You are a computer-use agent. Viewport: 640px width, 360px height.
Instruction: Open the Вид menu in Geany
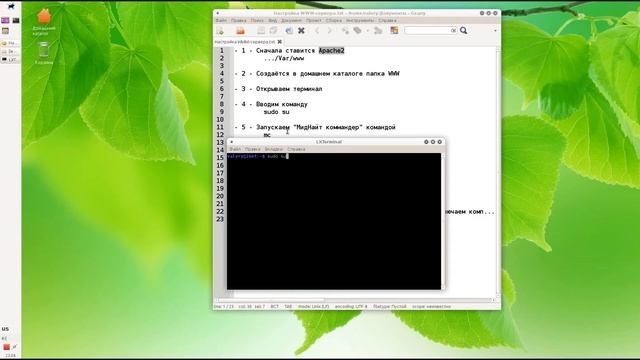point(273,20)
